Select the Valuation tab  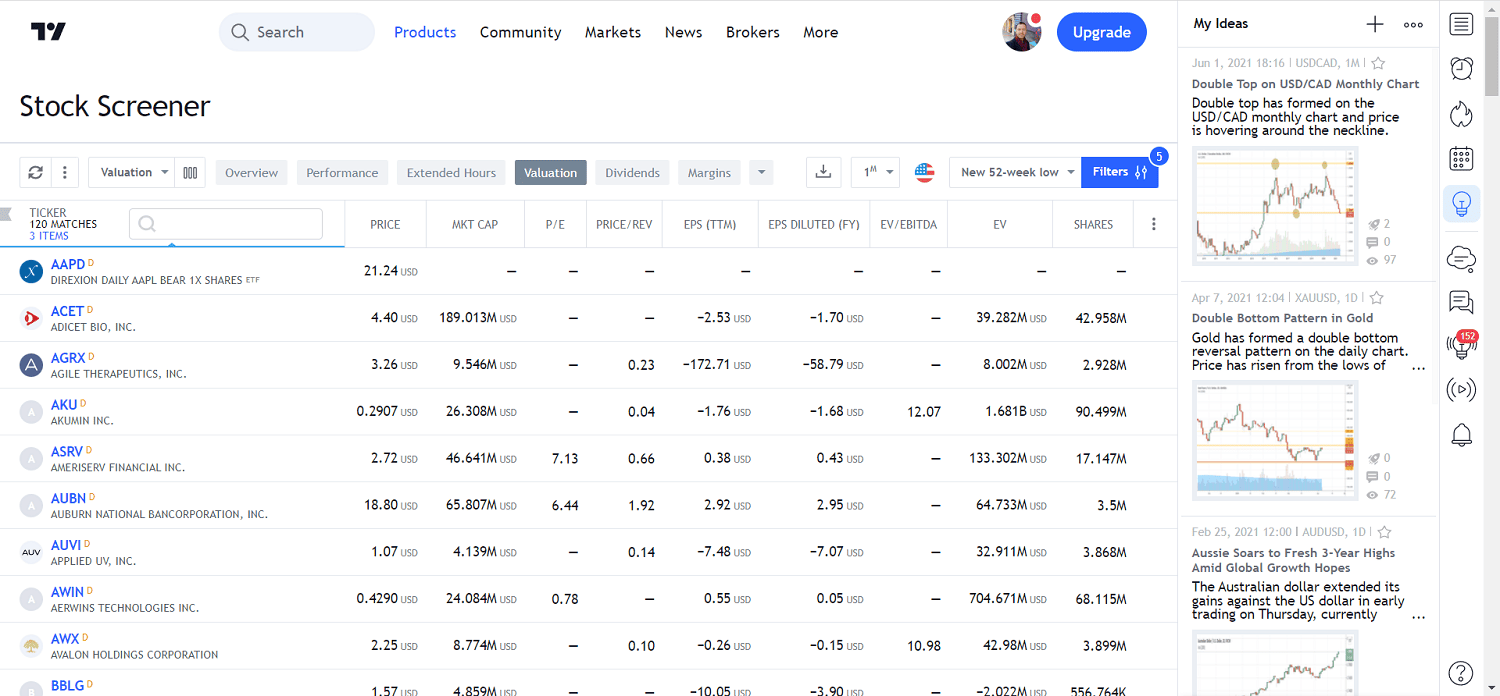[550, 172]
